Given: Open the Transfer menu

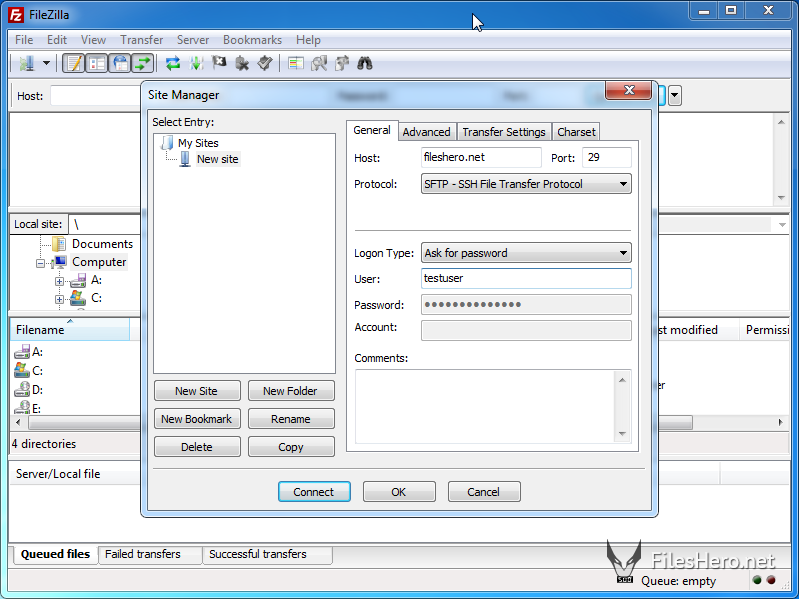Looking at the screenshot, I should point(142,40).
